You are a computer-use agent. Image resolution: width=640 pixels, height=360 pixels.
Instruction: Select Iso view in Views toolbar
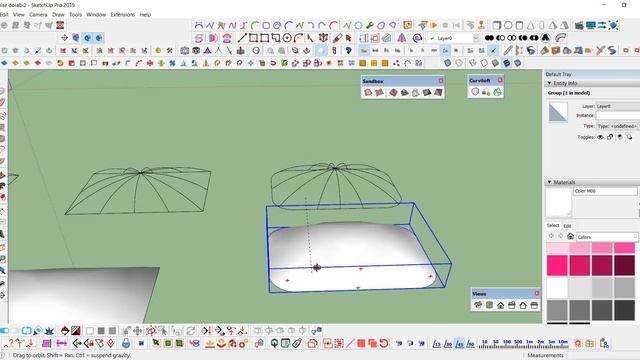(x=478, y=305)
